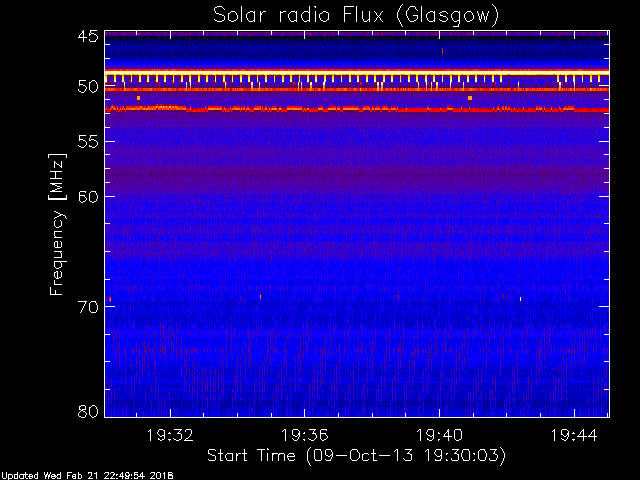Click the 60 frequency tick label

click(88, 197)
